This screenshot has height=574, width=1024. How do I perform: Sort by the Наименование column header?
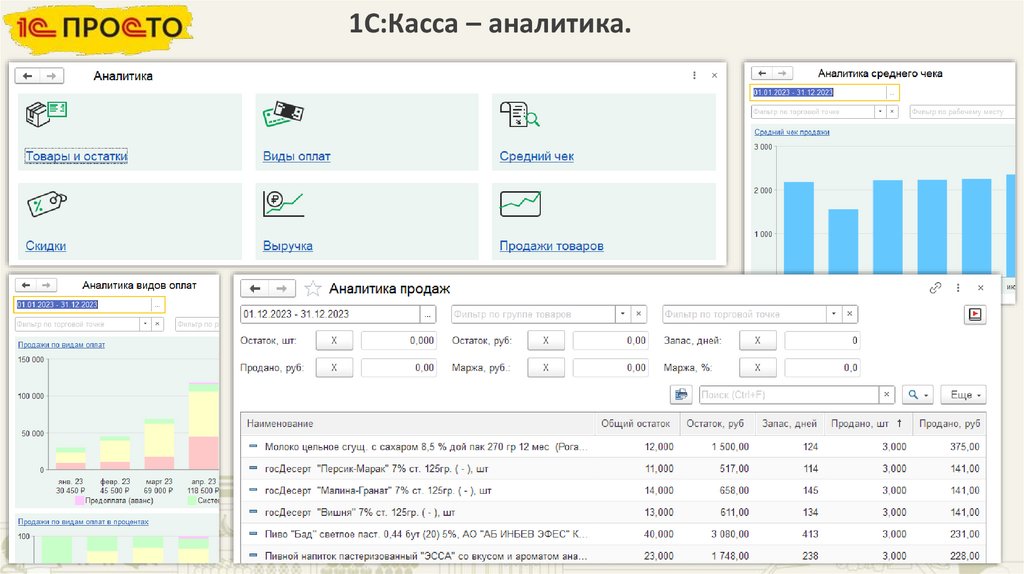point(418,423)
